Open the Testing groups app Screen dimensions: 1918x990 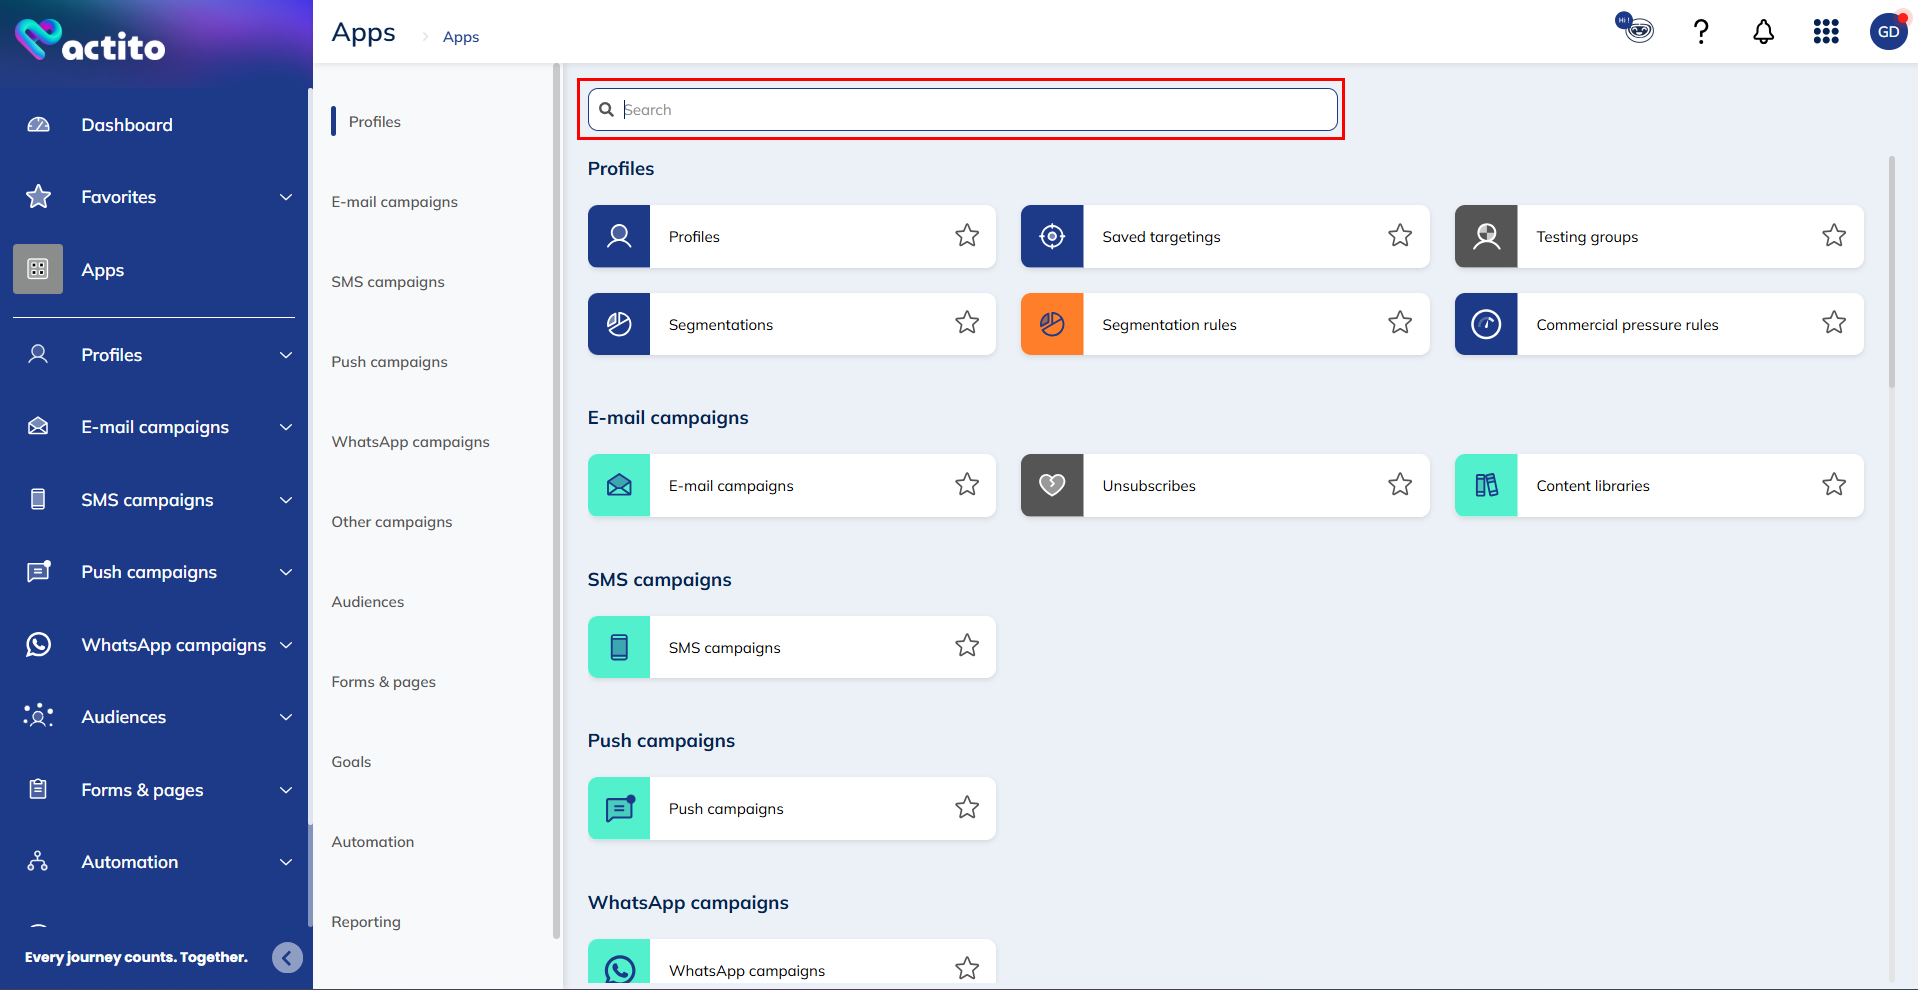1587,237
